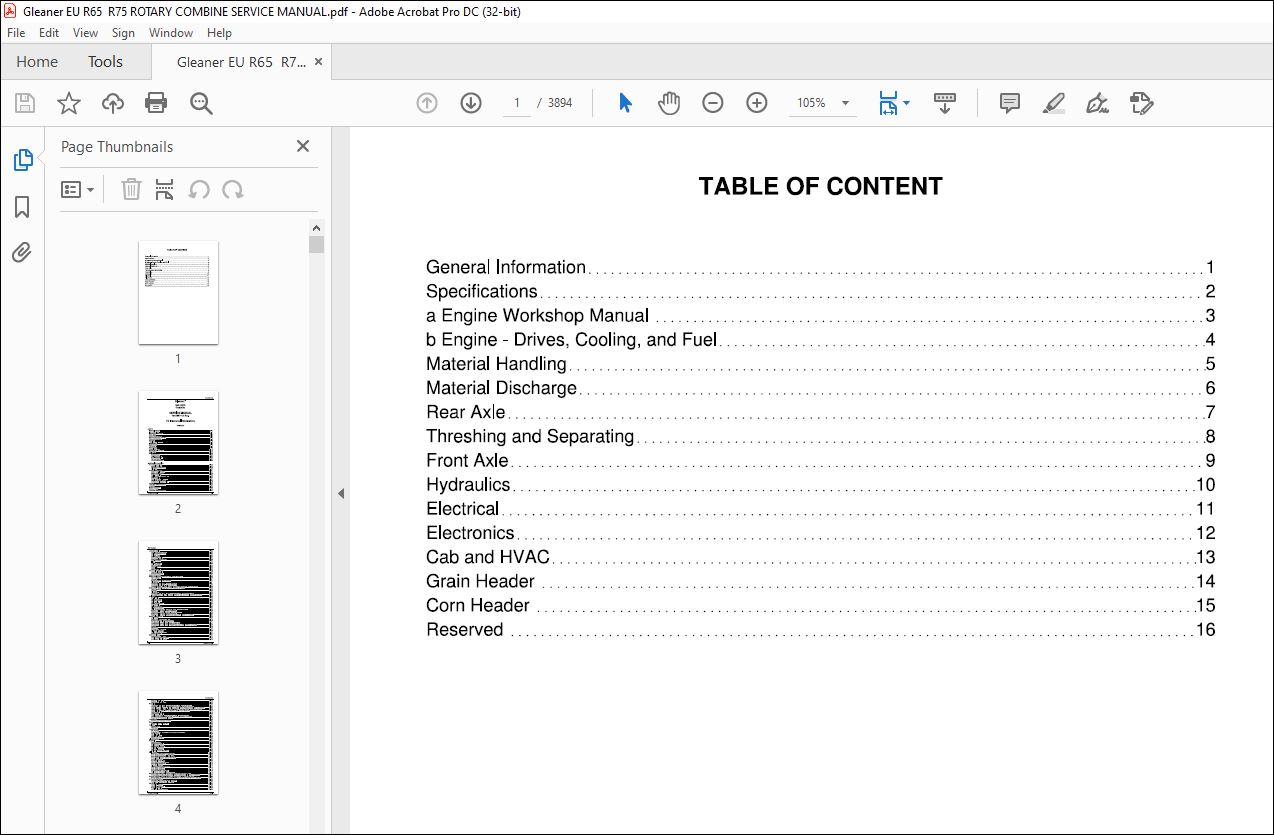This screenshot has height=835, width=1274.
Task: Collapse the navigation pane arrow
Action: (340, 493)
